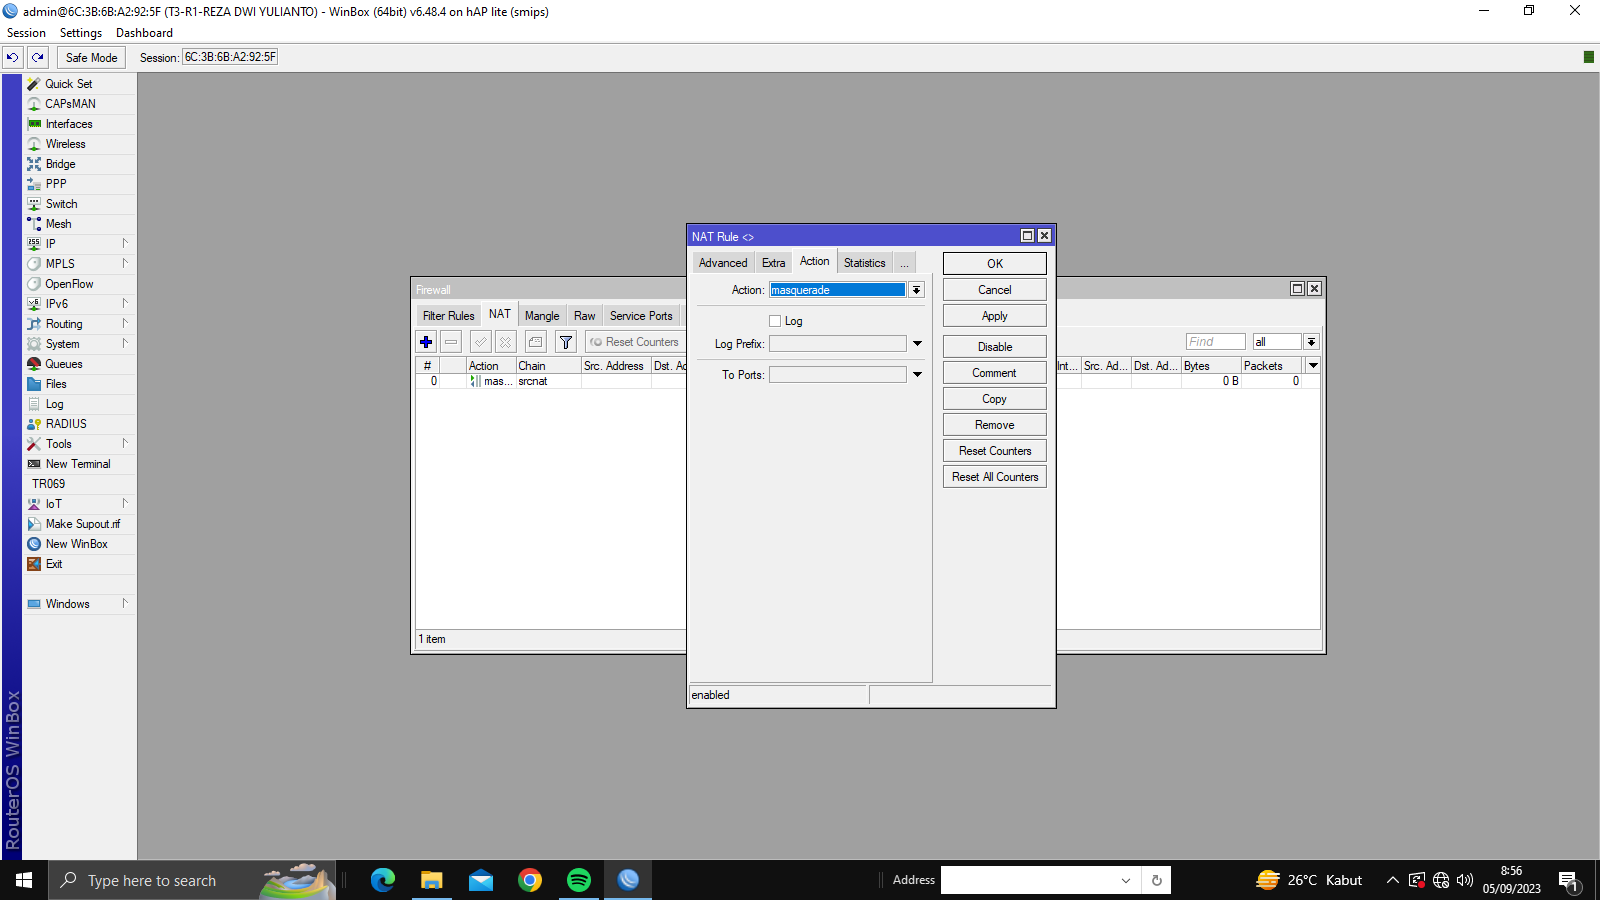The image size is (1600, 900).
Task: Click the Remove button in NAT Rule
Action: (x=995, y=425)
